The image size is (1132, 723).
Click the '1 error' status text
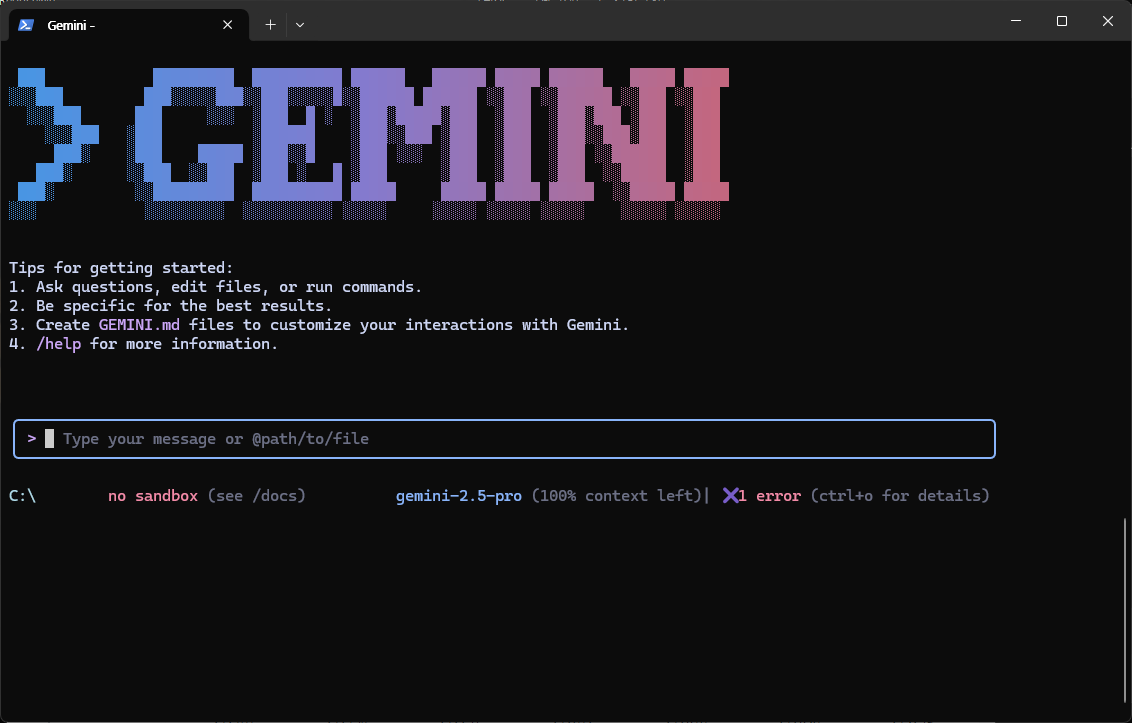(x=770, y=495)
